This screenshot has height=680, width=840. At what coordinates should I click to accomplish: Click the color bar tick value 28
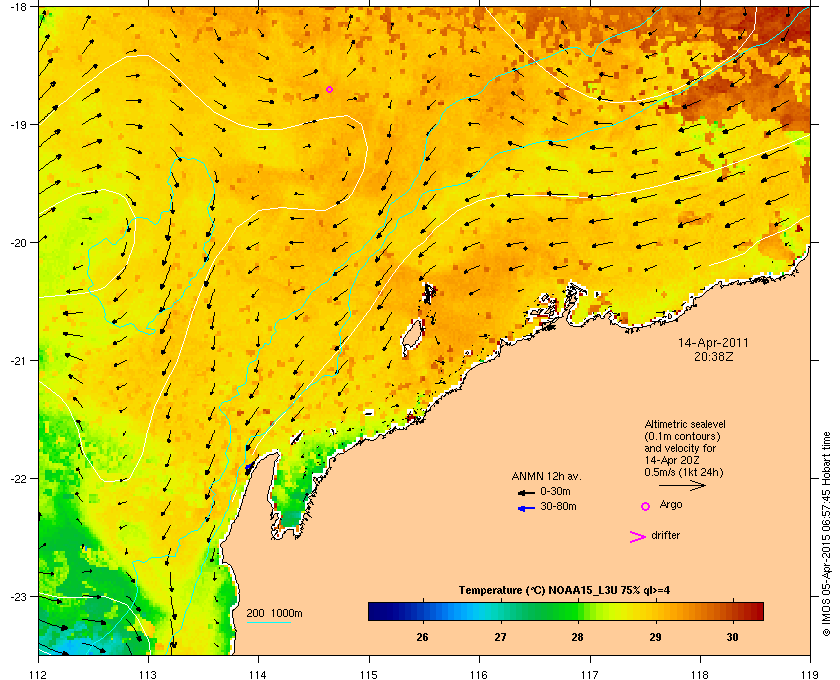[577, 637]
